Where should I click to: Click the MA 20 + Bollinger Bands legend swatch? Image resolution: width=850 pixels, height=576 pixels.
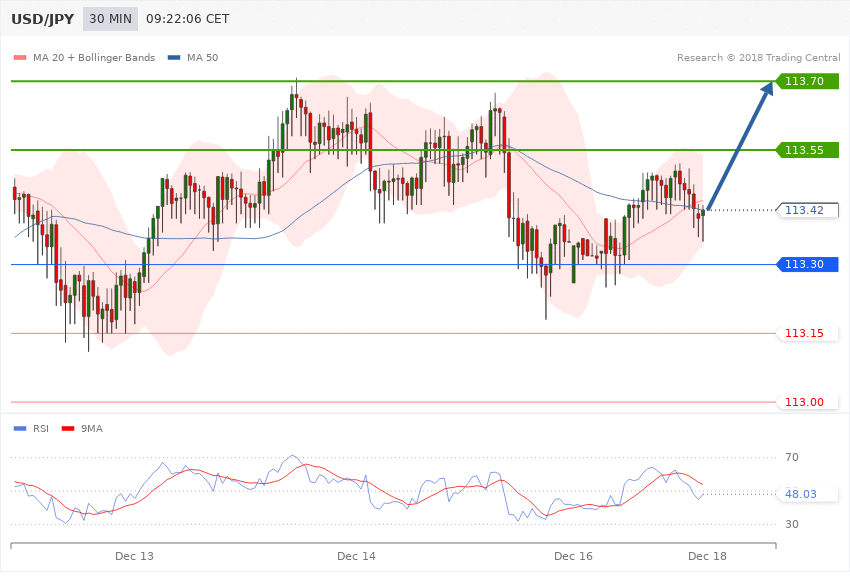pos(20,57)
